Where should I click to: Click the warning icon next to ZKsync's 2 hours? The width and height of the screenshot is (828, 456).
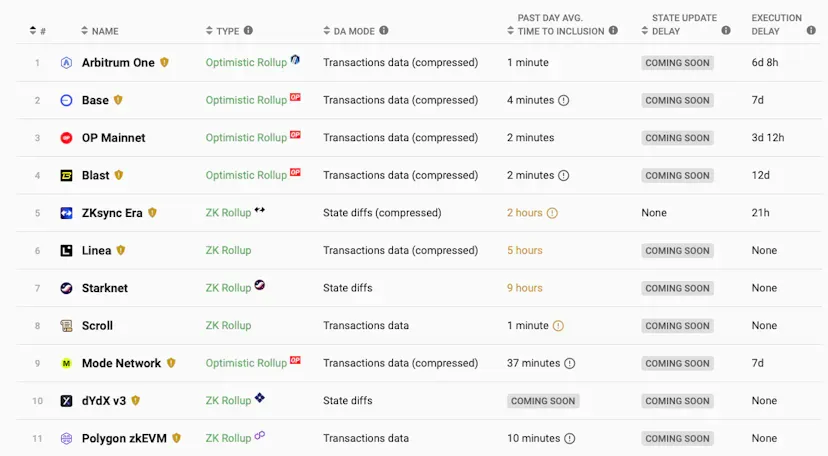click(552, 213)
